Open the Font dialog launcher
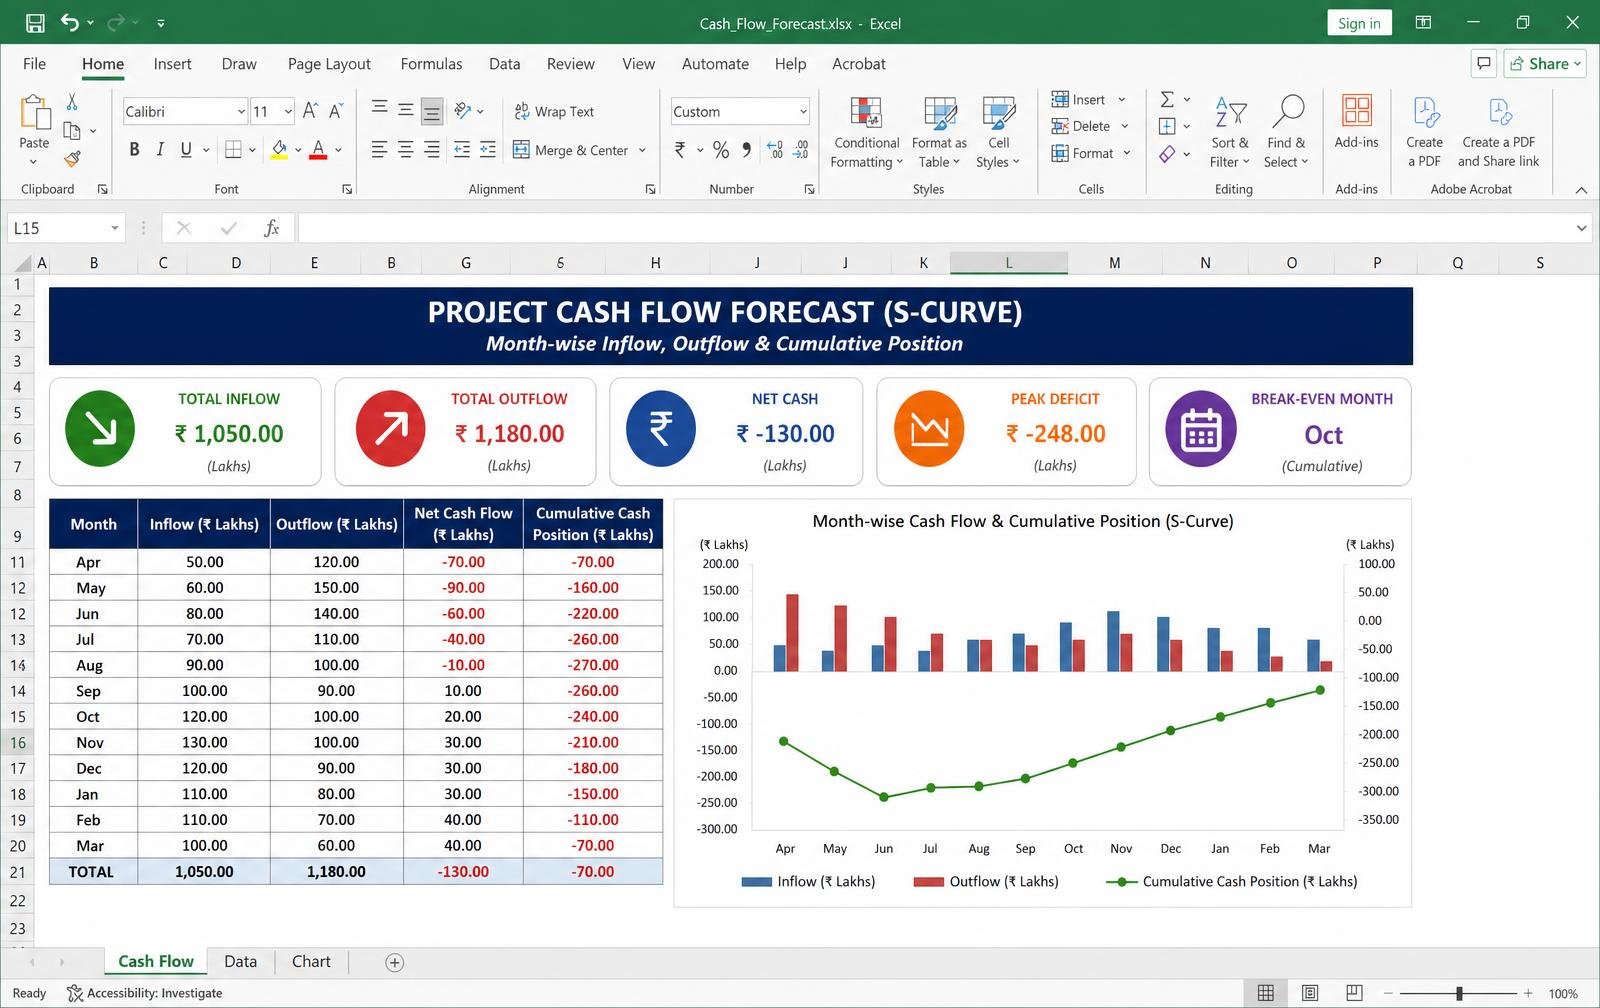This screenshot has width=1600, height=1008. pos(347,189)
